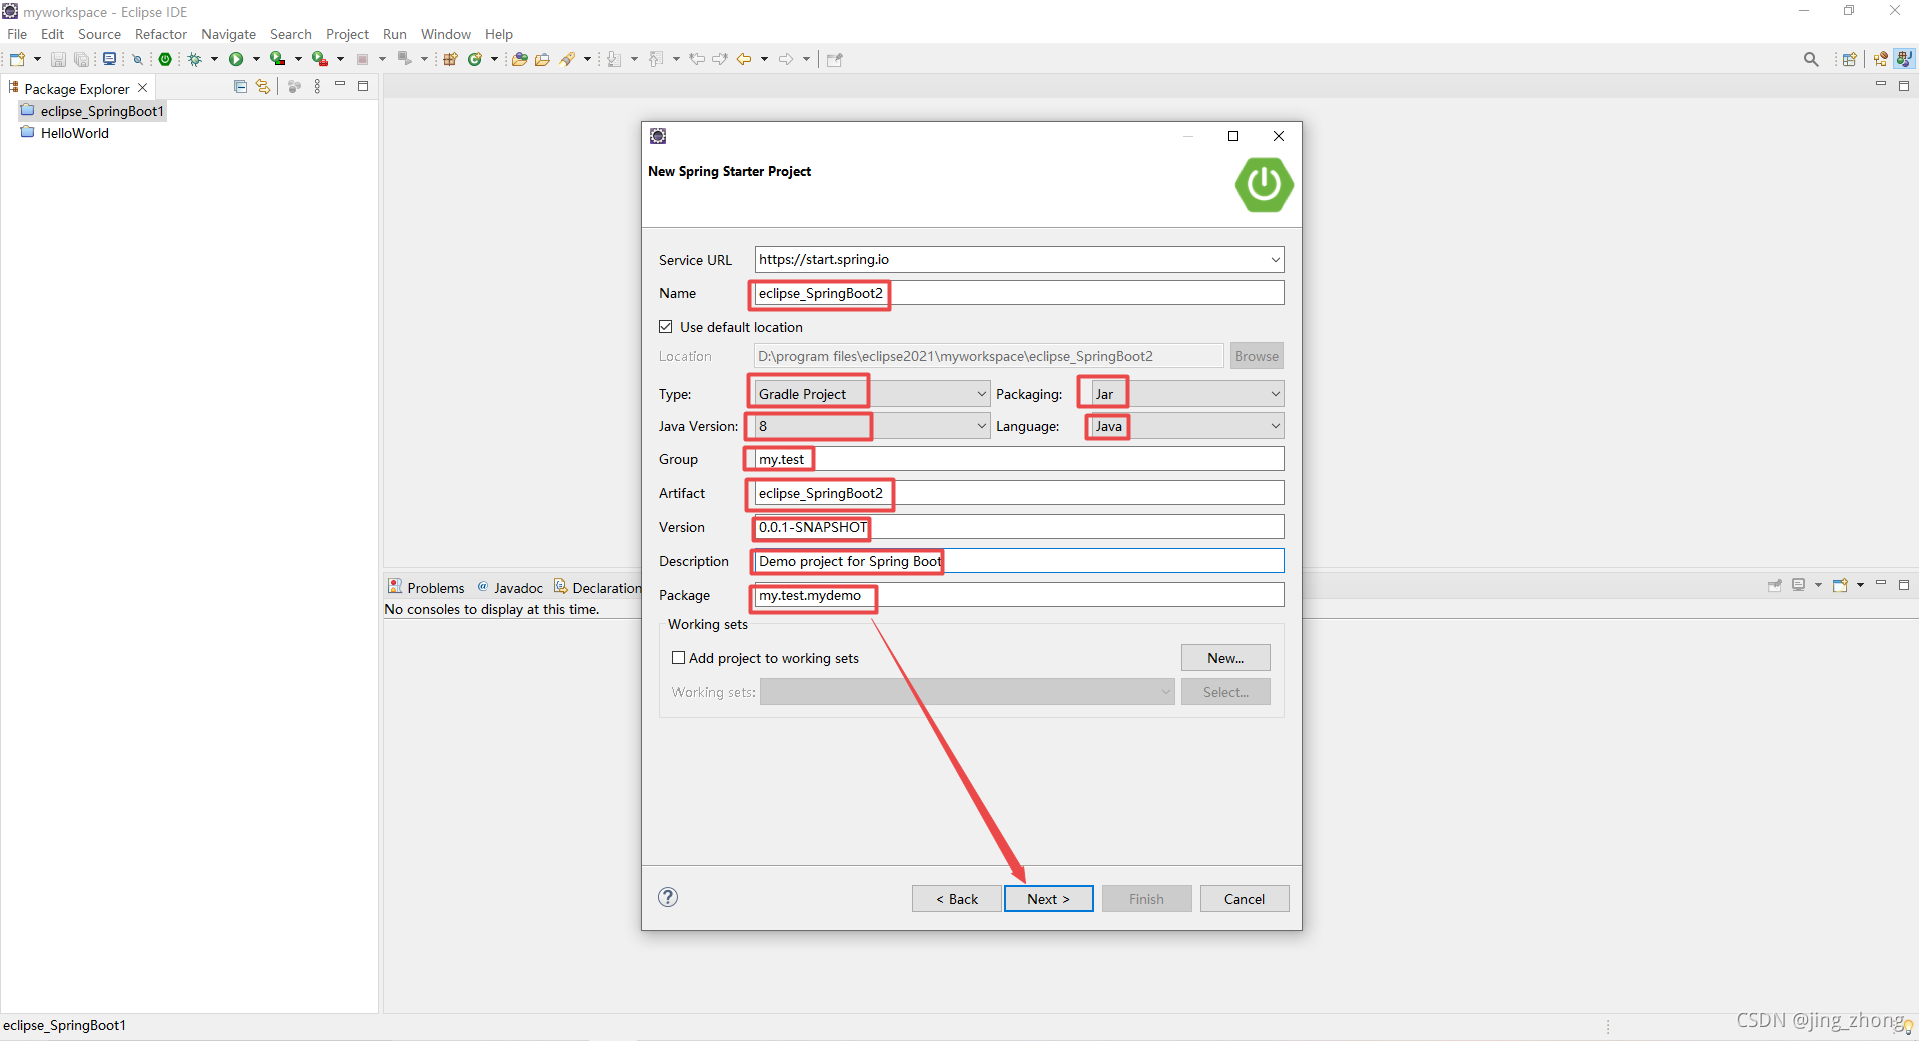Open the Refactor menu

click(161, 34)
